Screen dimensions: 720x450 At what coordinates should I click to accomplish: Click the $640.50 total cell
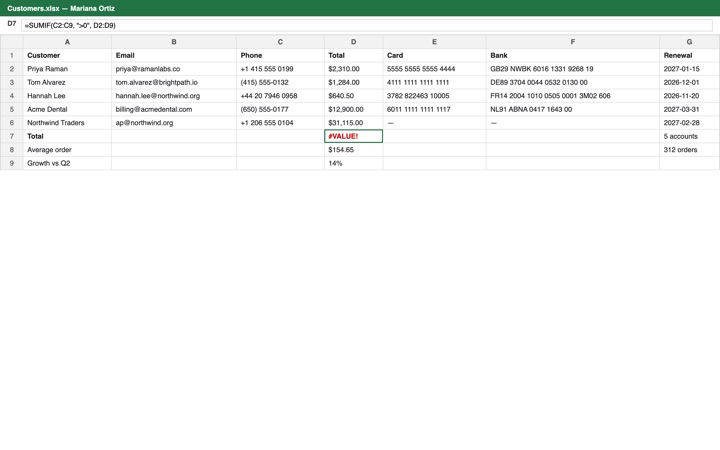[x=354, y=96]
